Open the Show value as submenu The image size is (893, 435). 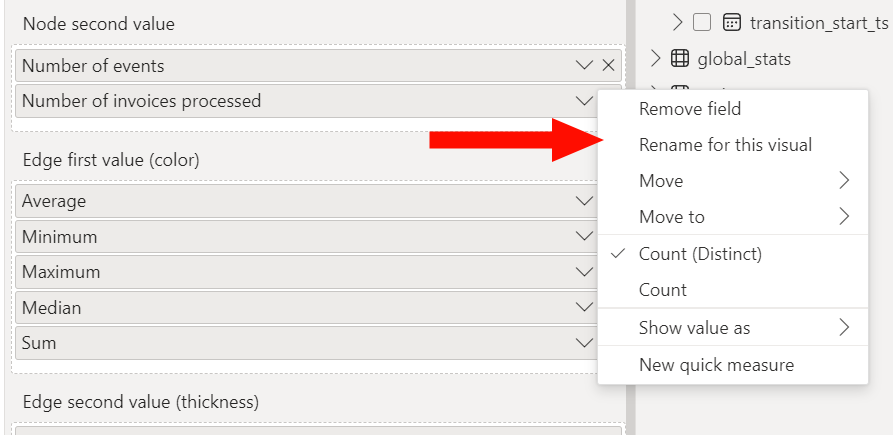733,327
